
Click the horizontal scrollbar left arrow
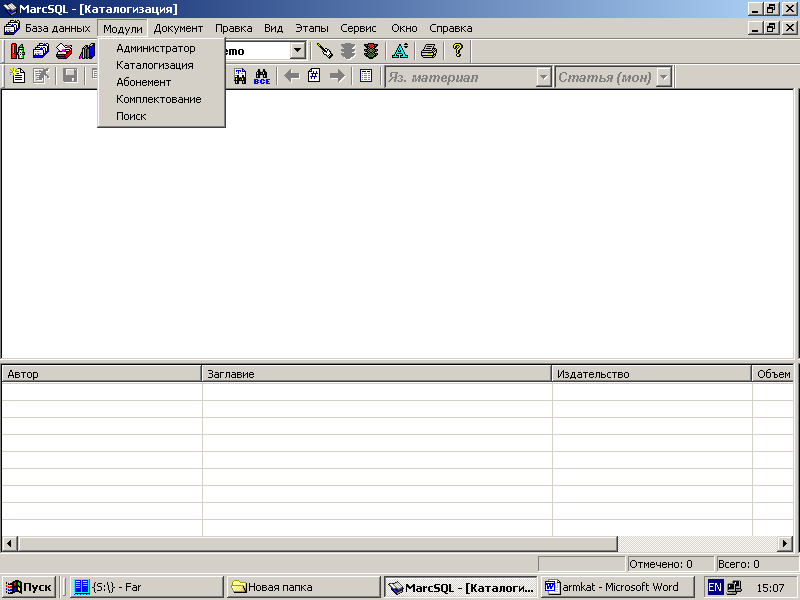tap(10, 544)
